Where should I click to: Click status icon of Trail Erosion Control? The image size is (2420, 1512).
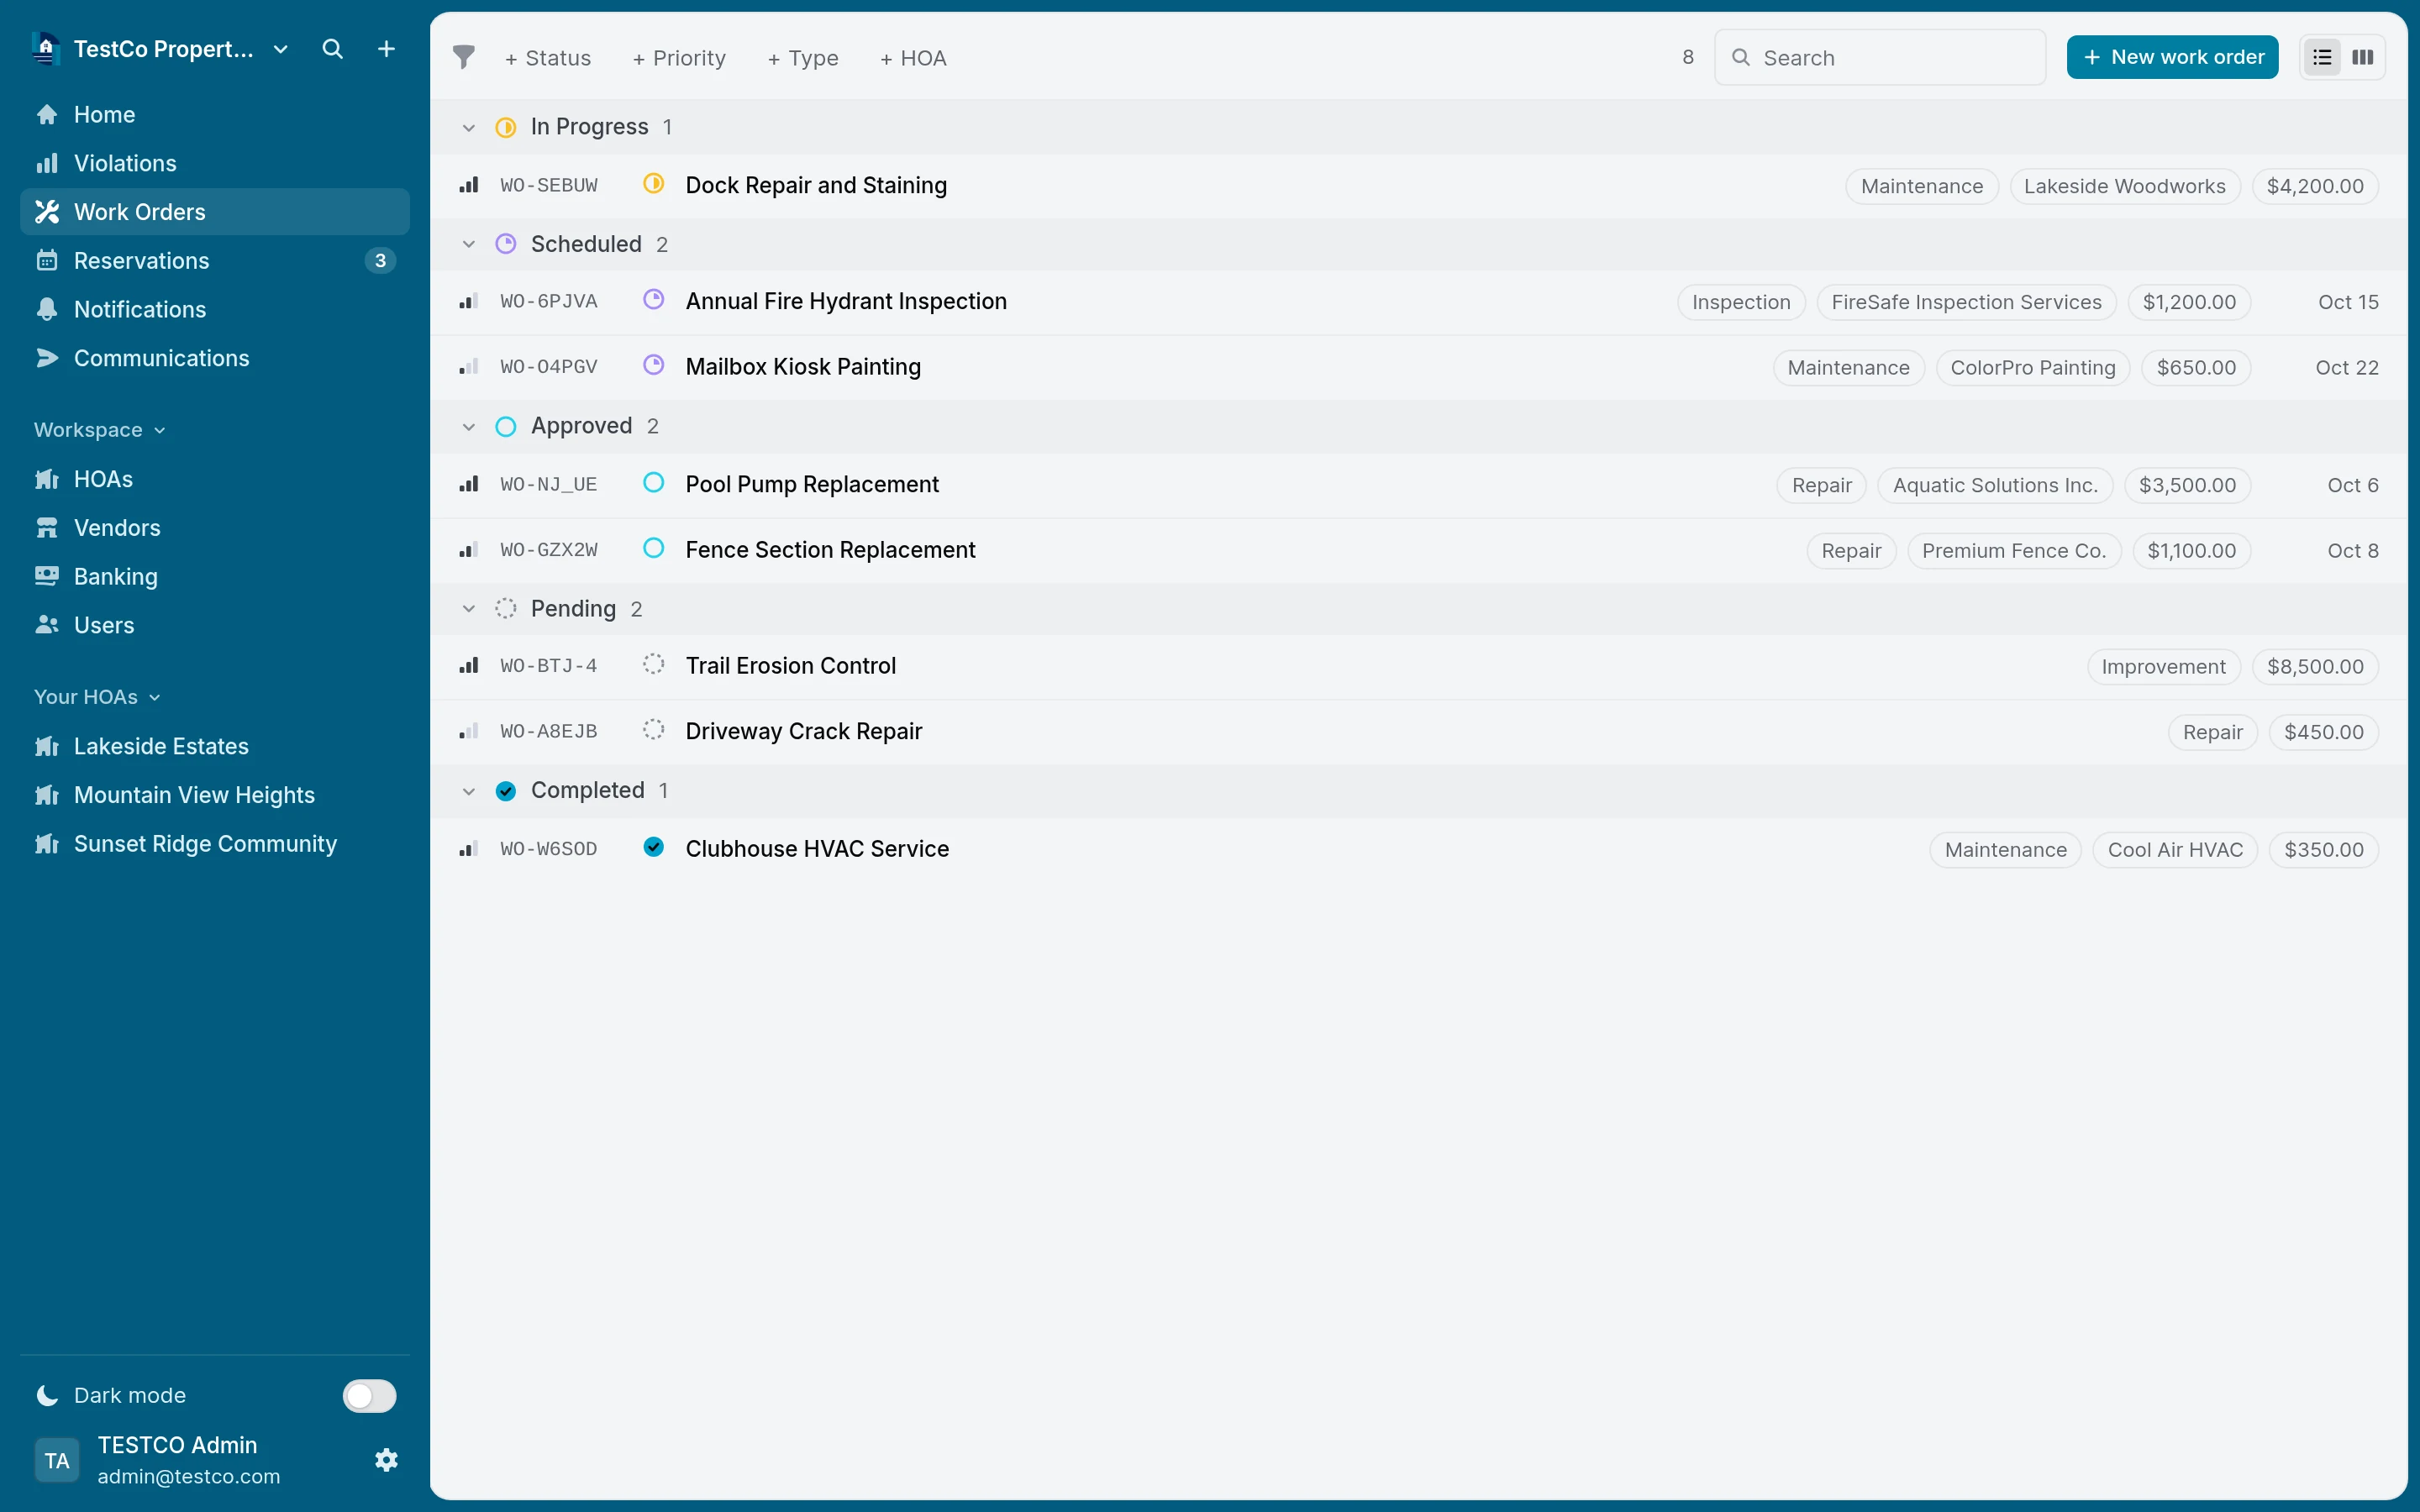click(654, 664)
